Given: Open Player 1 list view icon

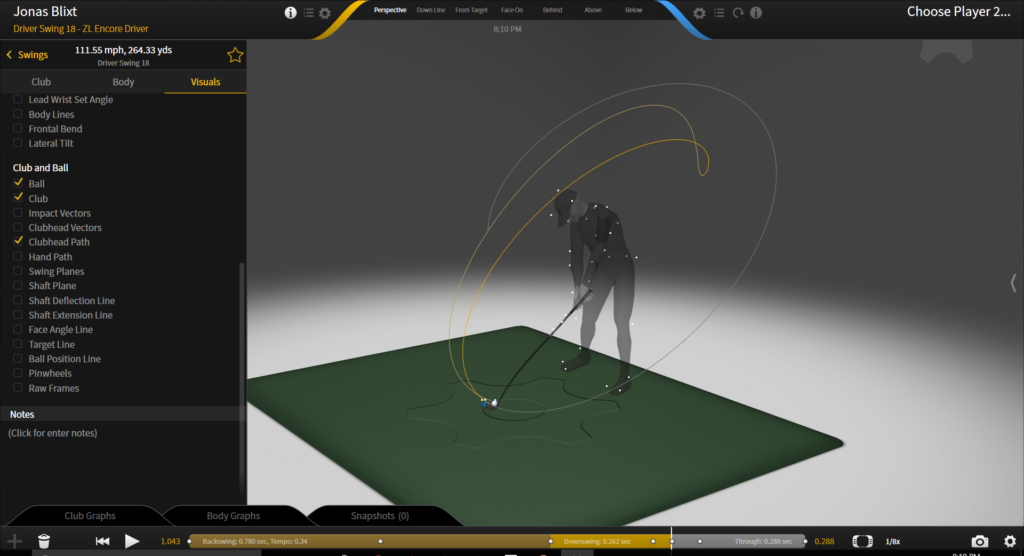Looking at the screenshot, I should click(308, 12).
